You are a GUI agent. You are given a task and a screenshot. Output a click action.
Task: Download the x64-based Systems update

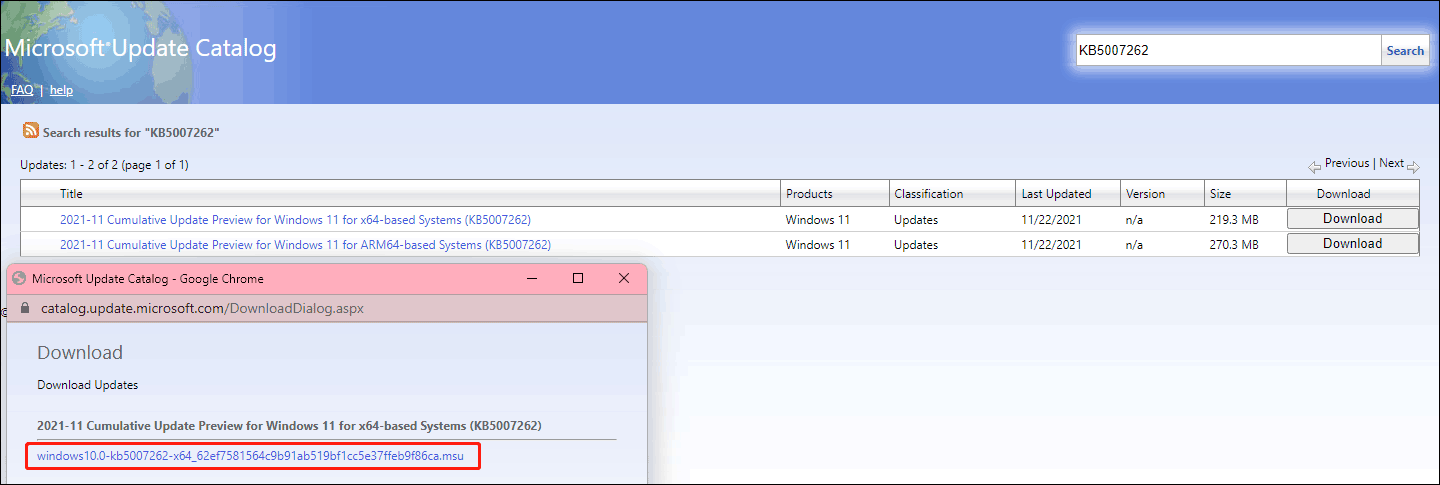click(x=1352, y=219)
